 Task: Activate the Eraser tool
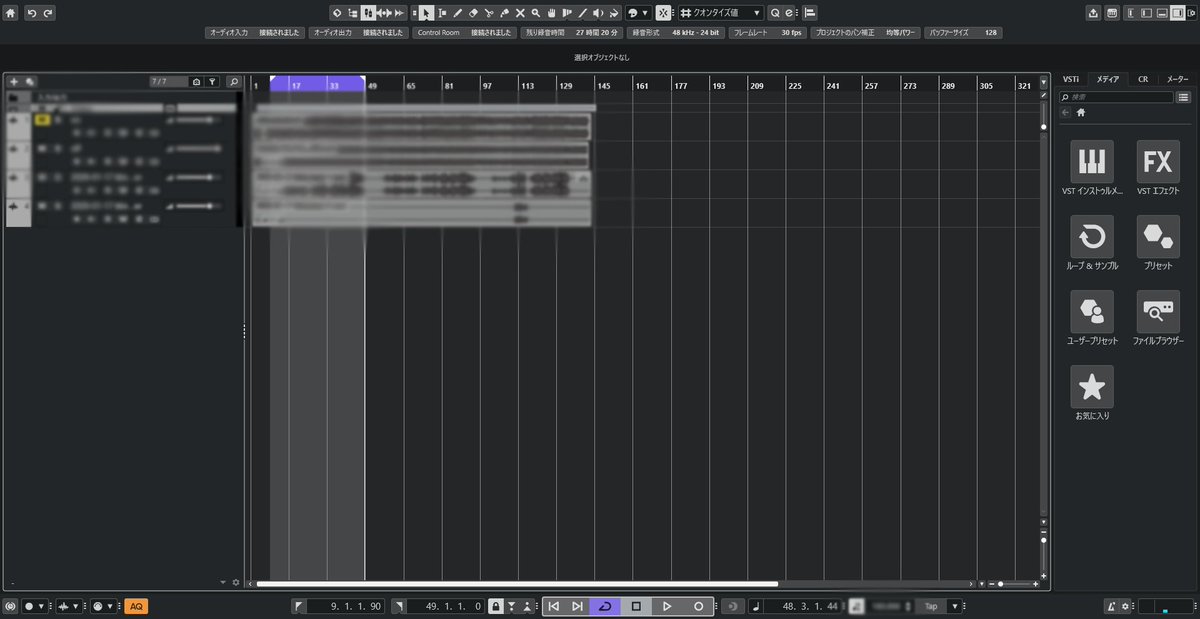(473, 13)
